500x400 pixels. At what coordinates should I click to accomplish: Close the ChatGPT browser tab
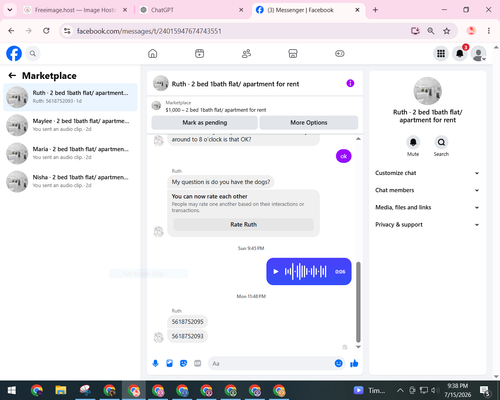click(241, 10)
